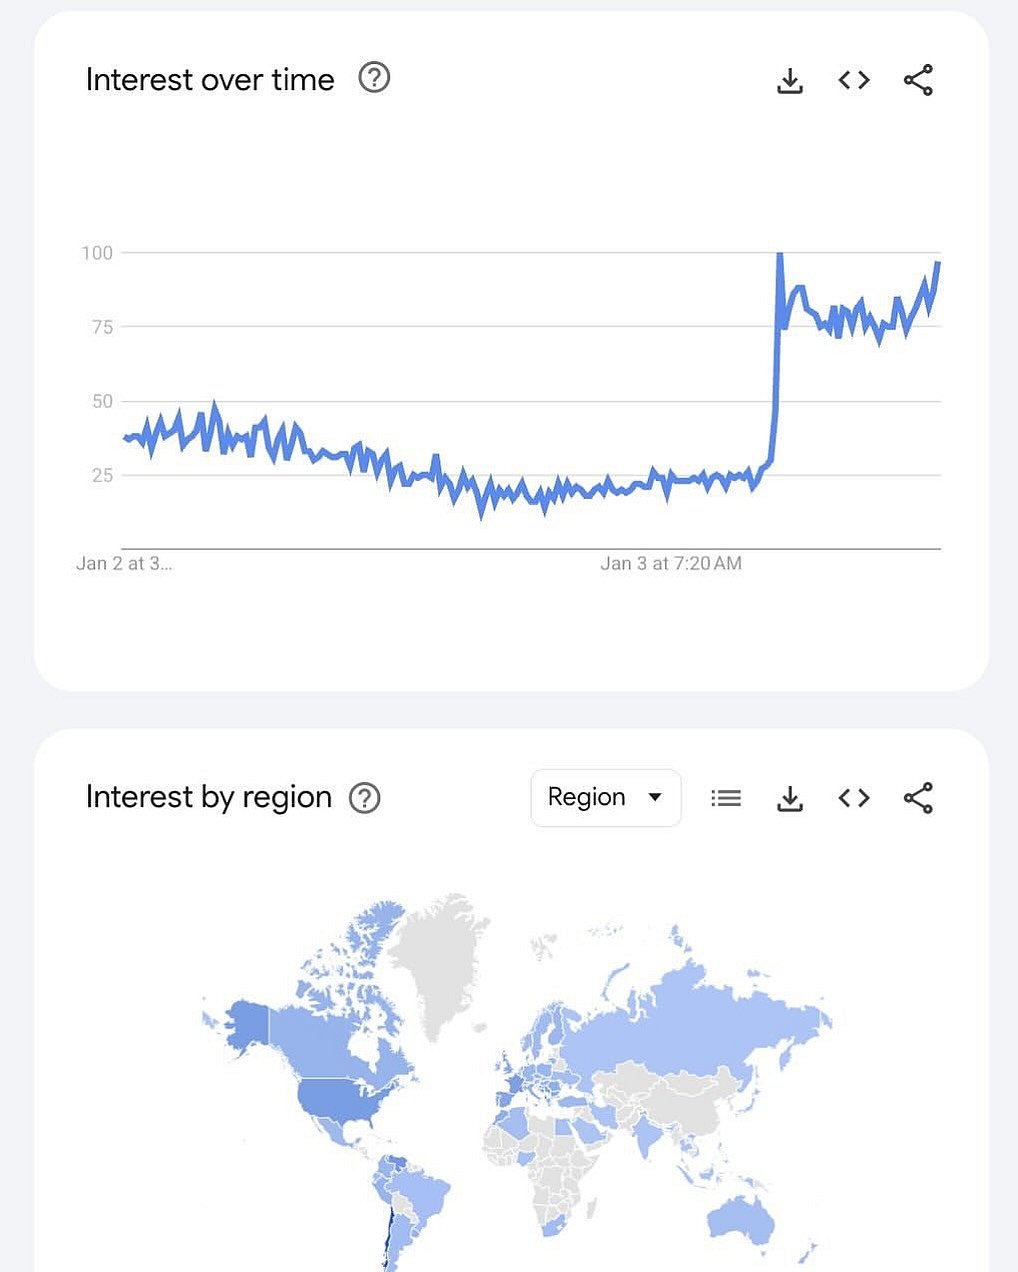Click the share icon for Interest by region
This screenshot has width=1018, height=1272.
[918, 798]
